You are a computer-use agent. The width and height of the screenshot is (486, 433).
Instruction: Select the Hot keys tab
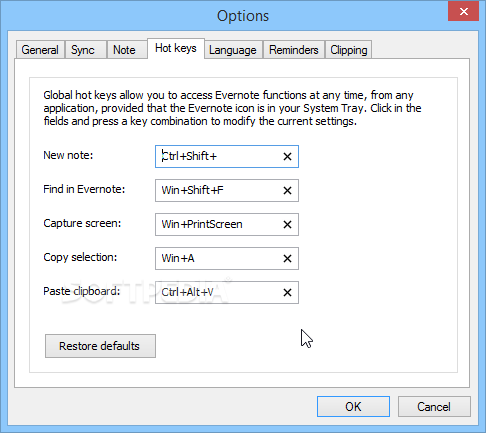tap(176, 49)
